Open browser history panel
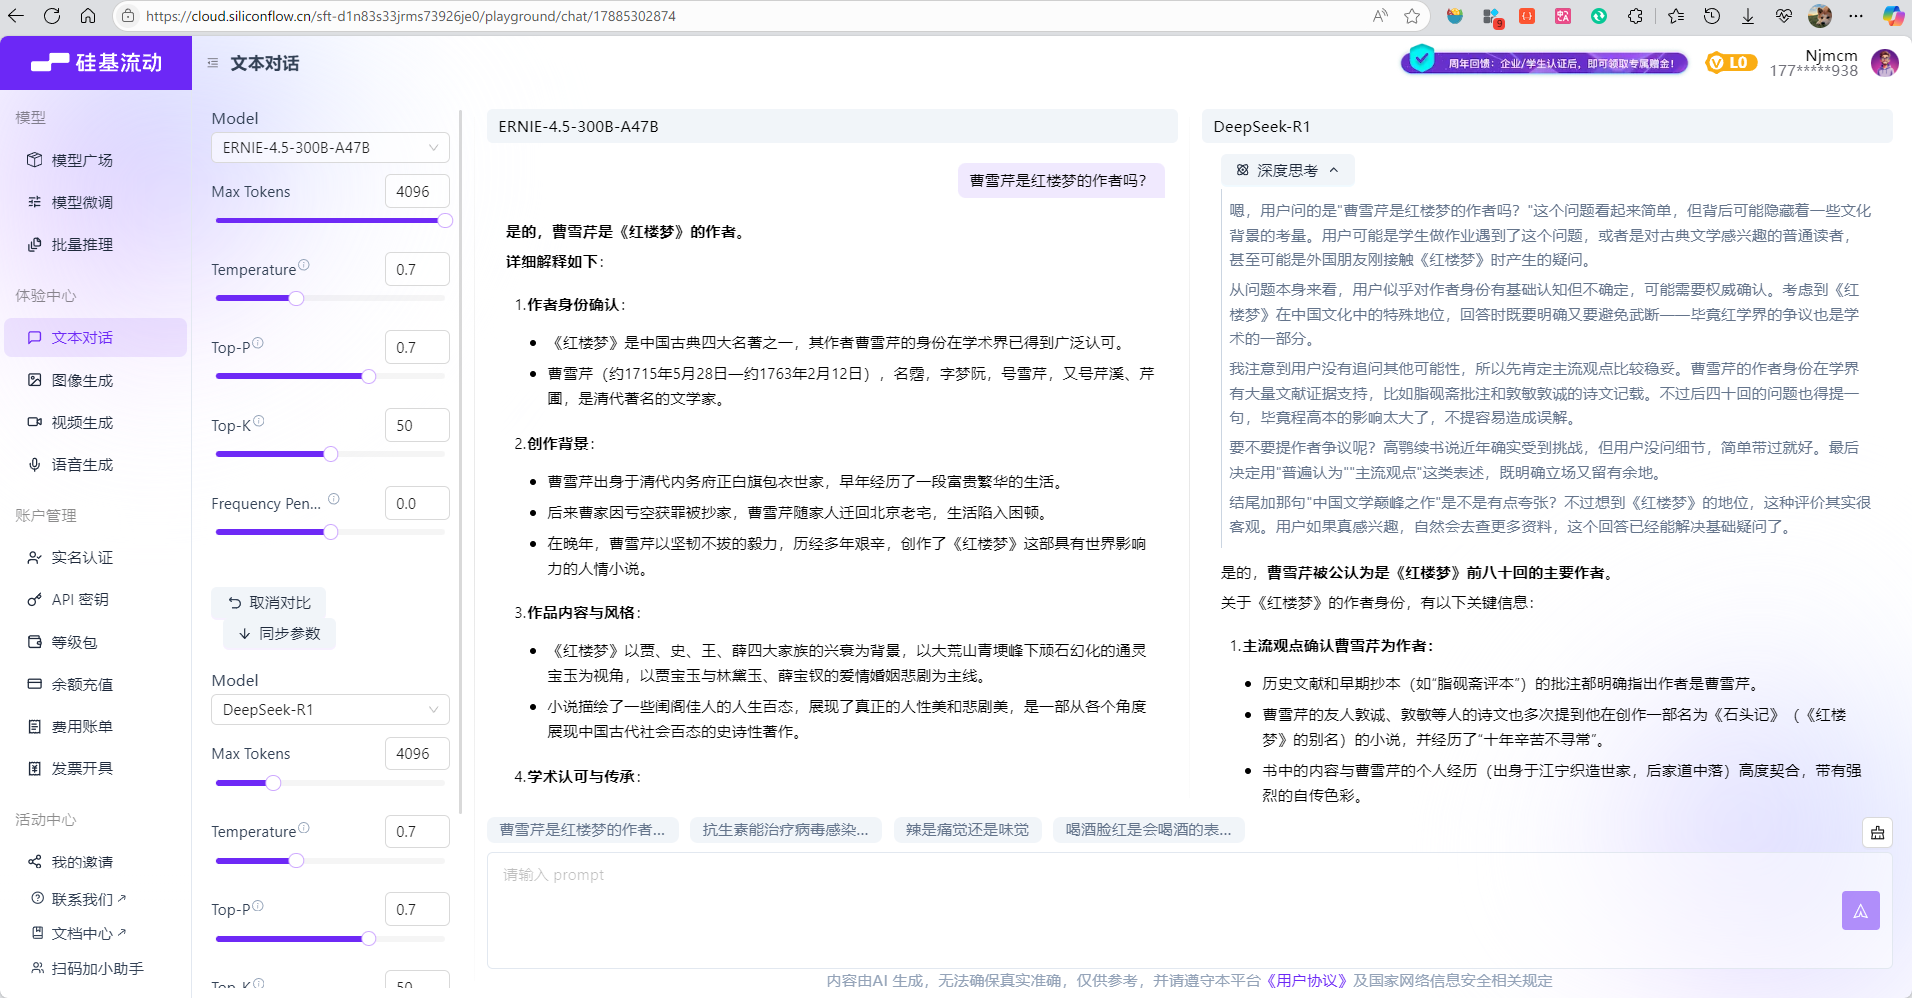This screenshot has width=1912, height=998. click(x=1712, y=16)
